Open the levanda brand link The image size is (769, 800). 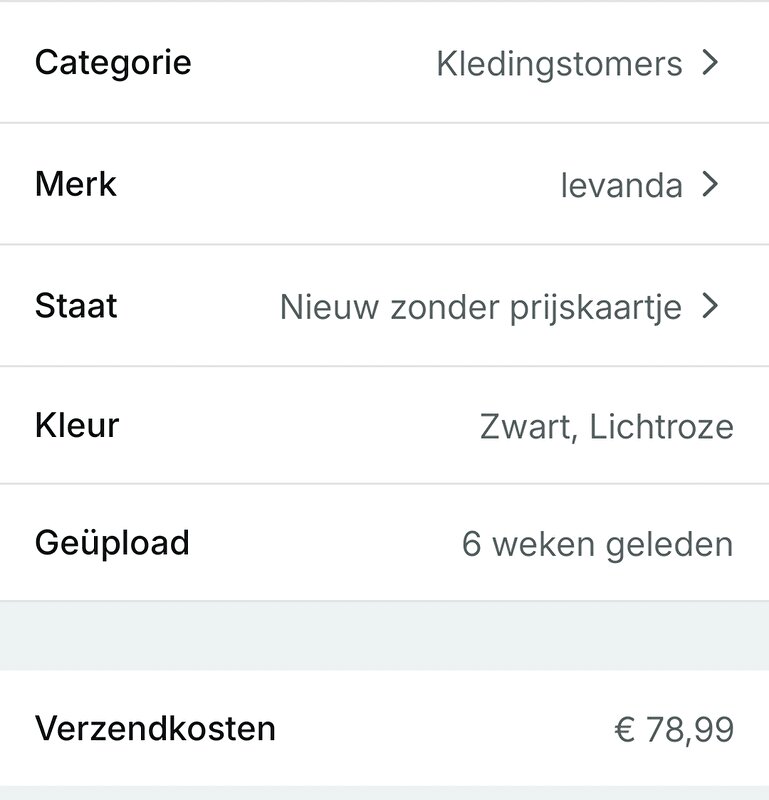coord(621,186)
